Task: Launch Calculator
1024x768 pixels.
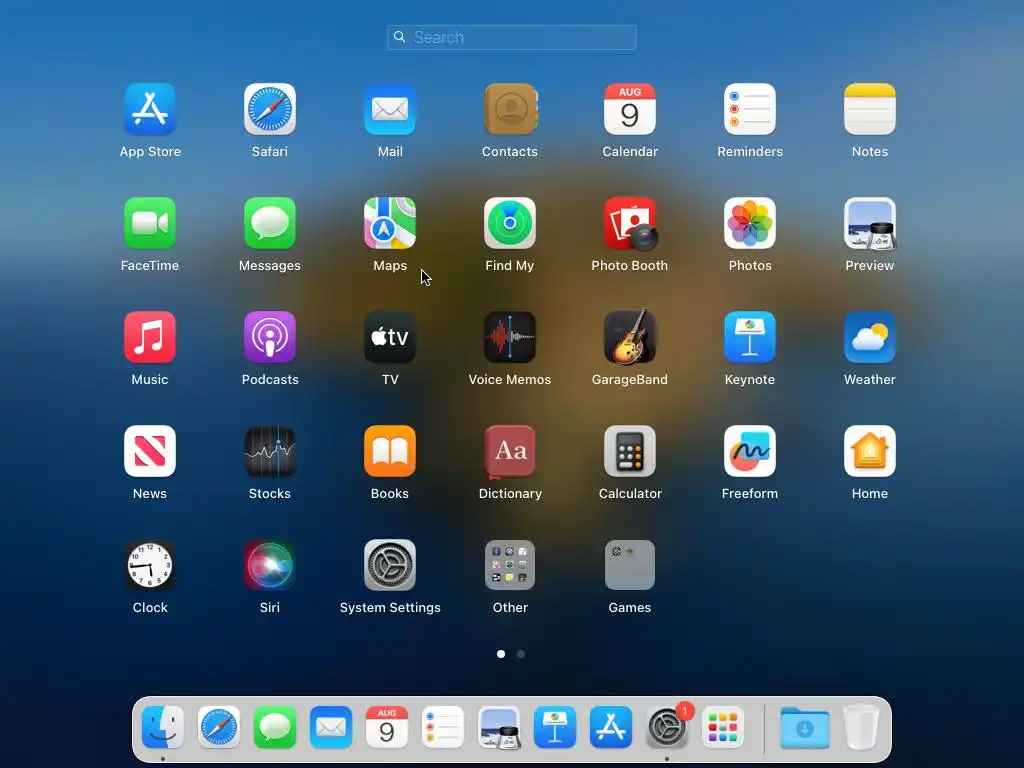Action: tap(630, 451)
